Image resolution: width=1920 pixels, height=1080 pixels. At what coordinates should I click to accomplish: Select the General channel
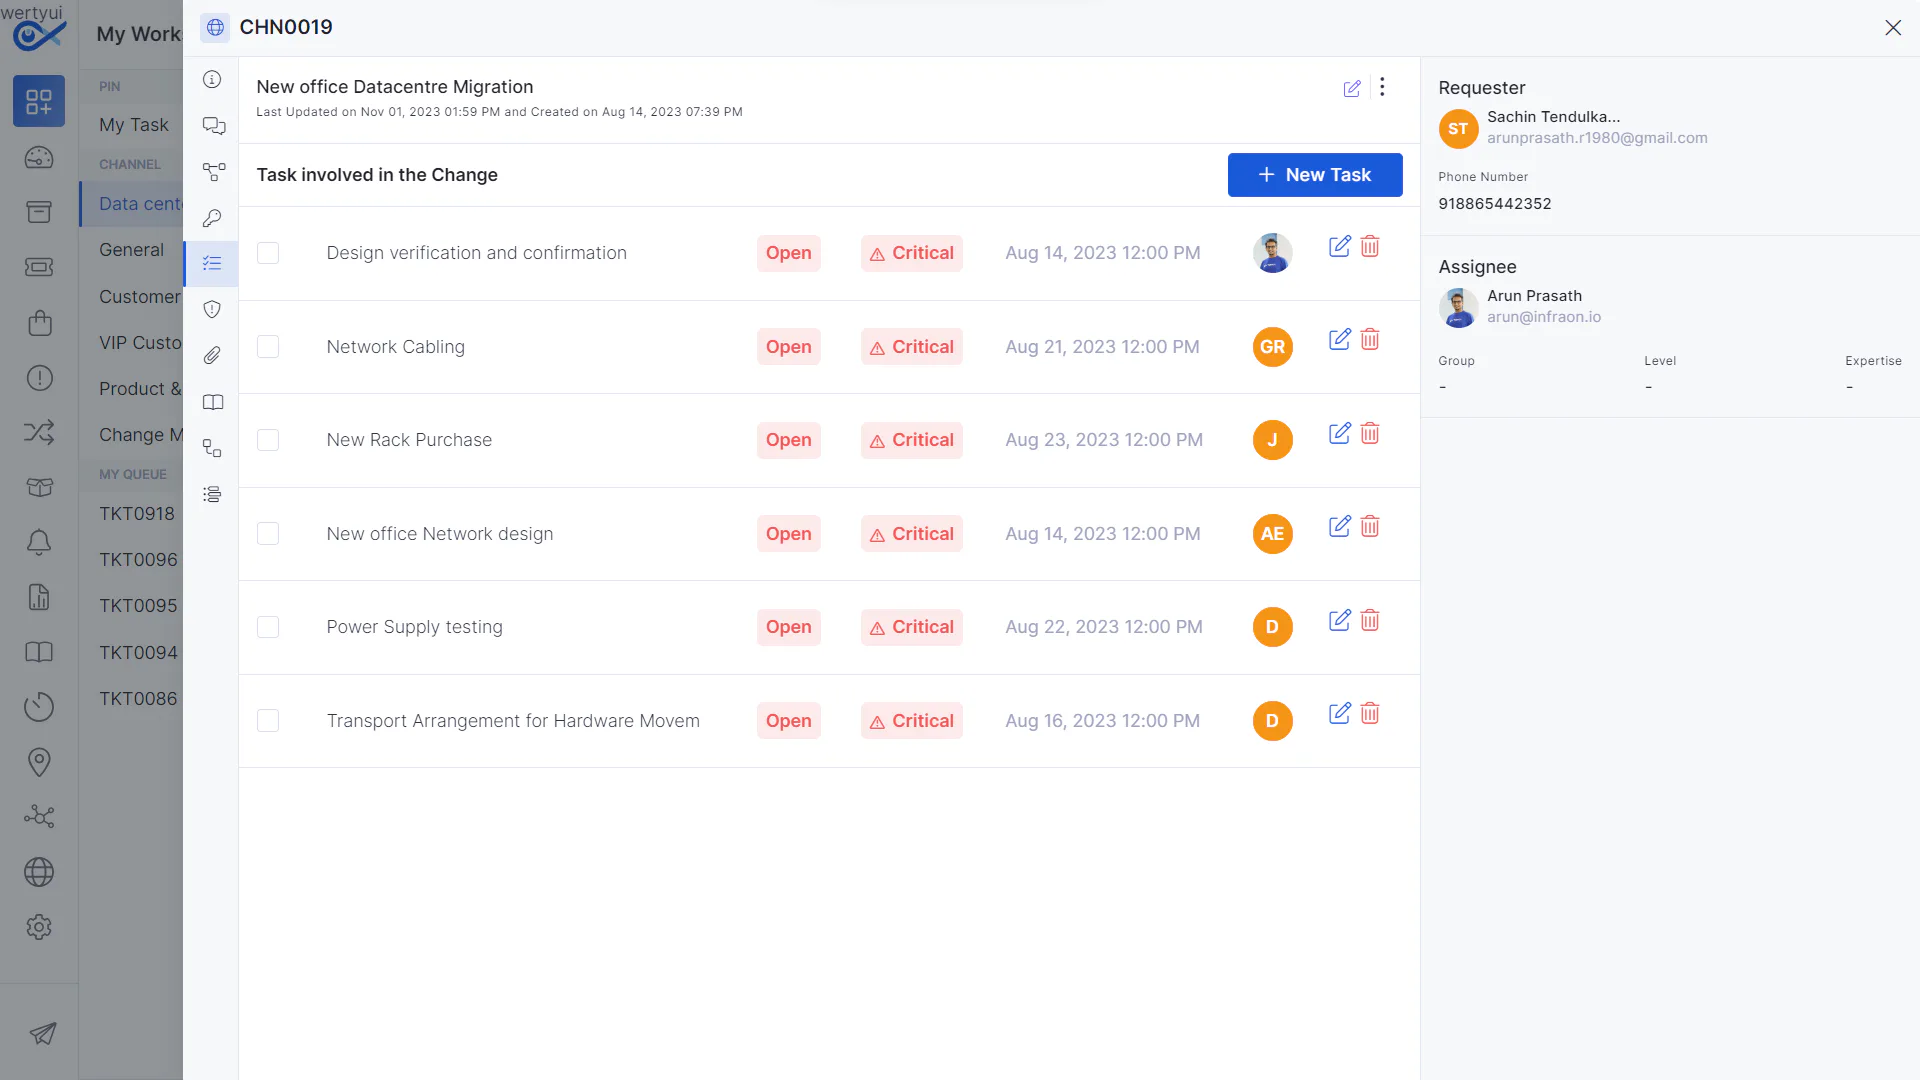[131, 250]
